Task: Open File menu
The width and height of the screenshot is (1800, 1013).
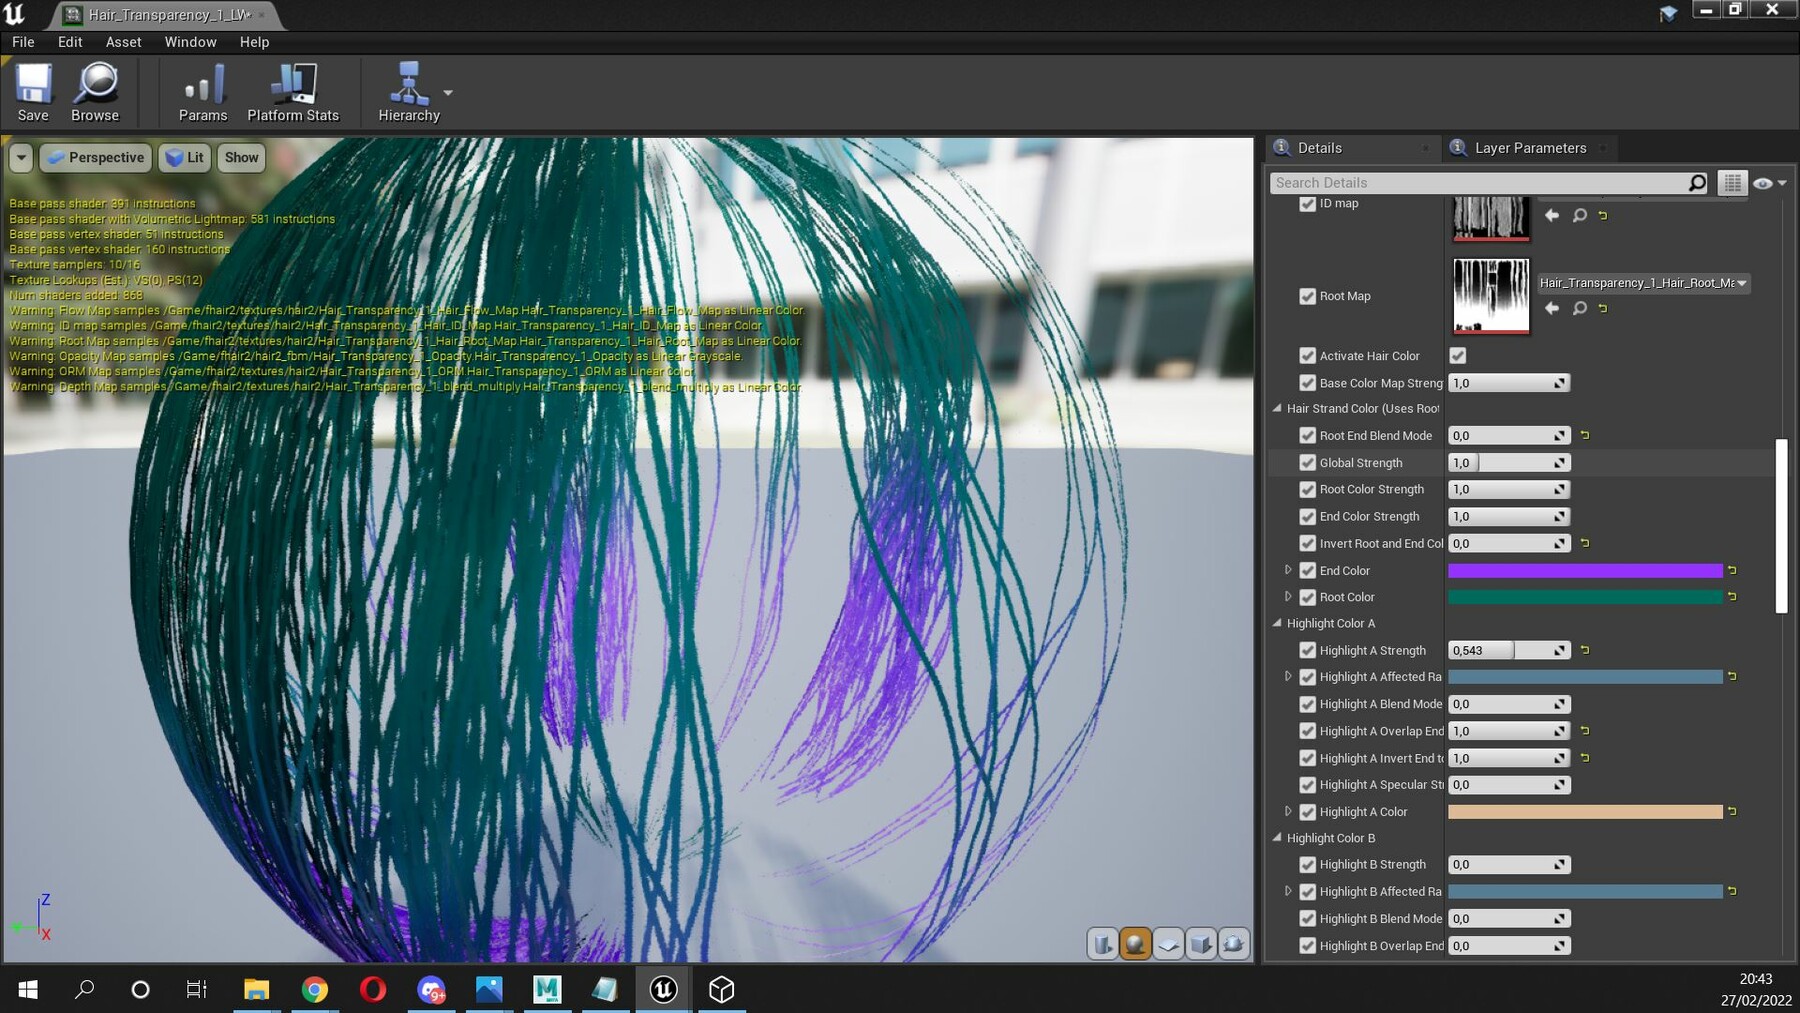Action: 23,42
